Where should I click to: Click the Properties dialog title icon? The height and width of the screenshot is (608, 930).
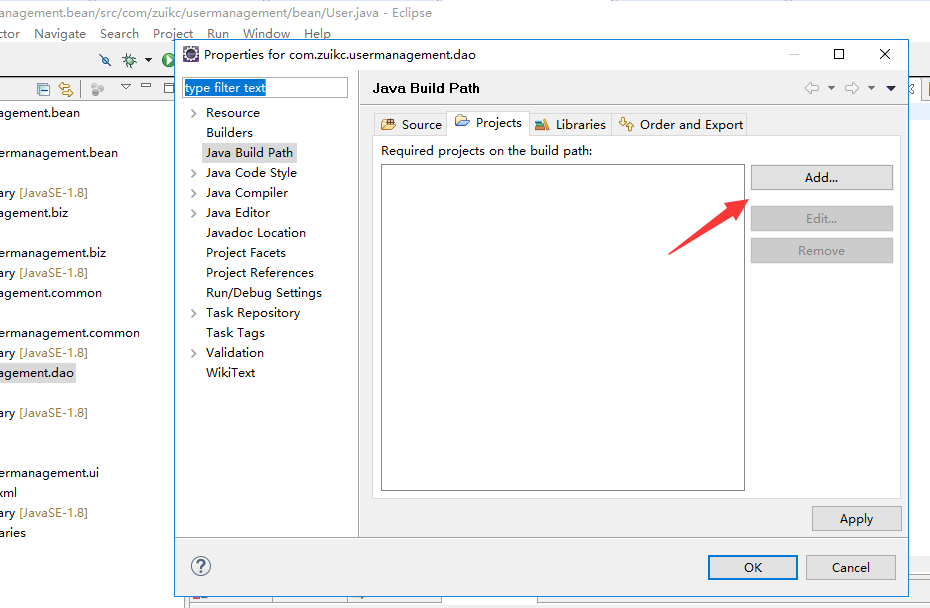pos(191,55)
